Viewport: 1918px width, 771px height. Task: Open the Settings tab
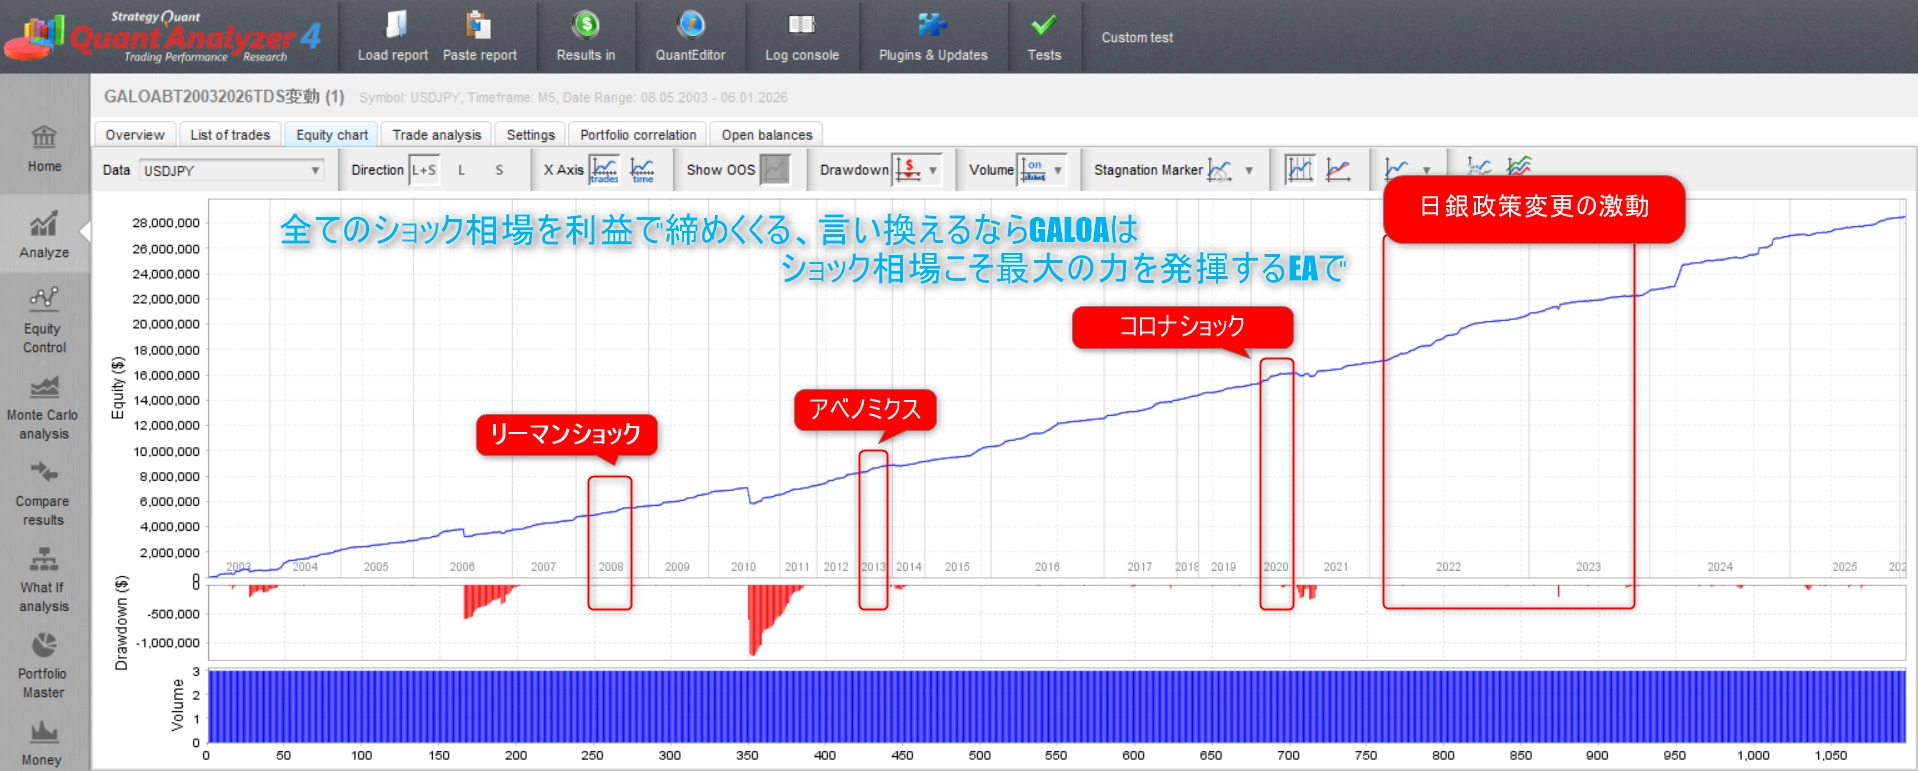531,135
